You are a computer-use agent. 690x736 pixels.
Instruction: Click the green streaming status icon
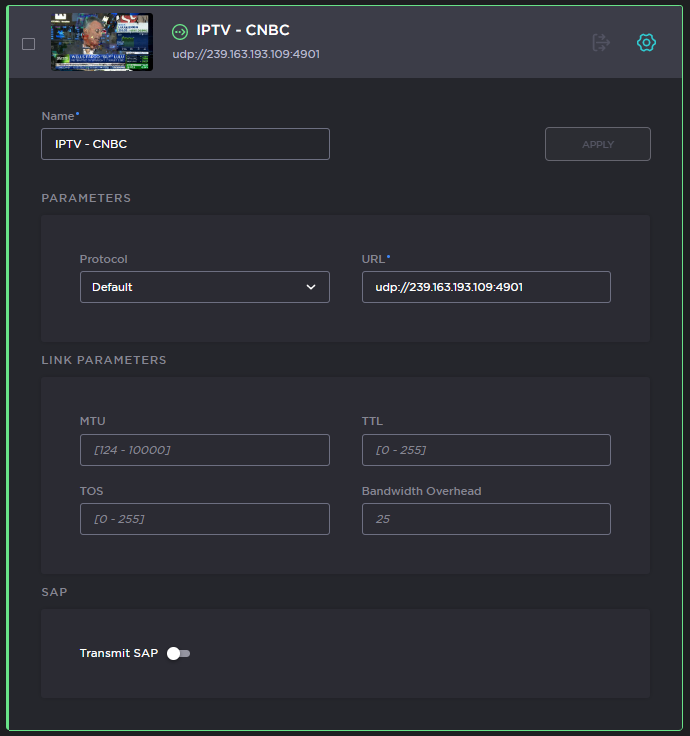(x=180, y=32)
